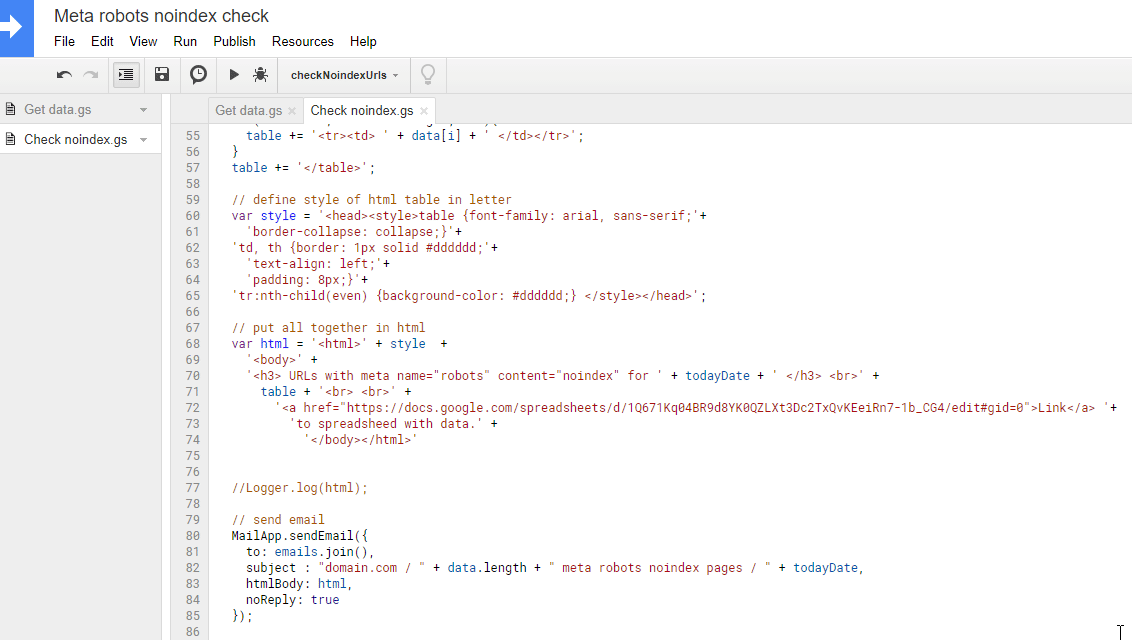Open the checkNoindexUrls function dropdown
1132x640 pixels.
pyautogui.click(x=344, y=75)
